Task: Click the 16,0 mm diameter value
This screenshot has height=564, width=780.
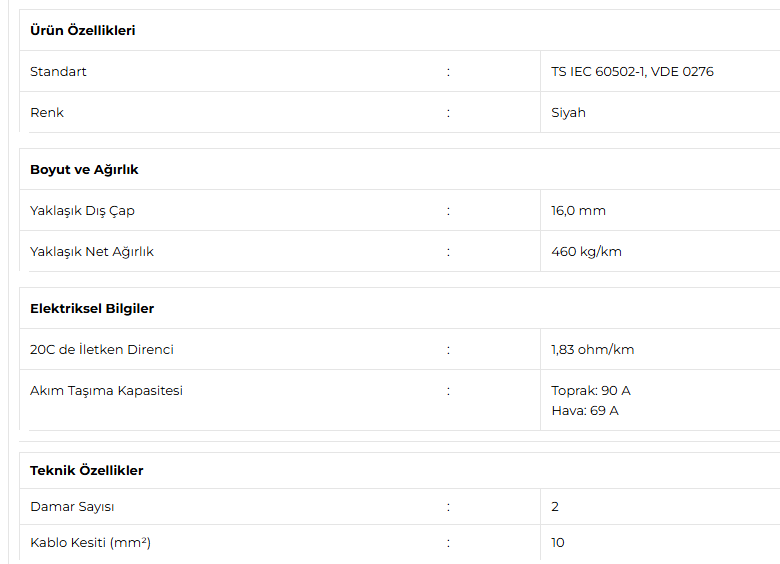Action: pos(578,211)
